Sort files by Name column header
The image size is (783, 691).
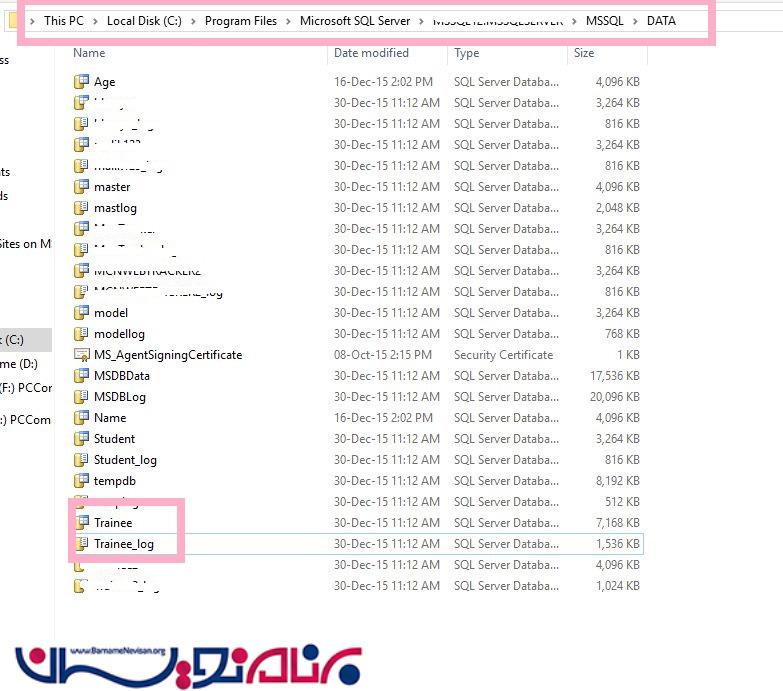pos(89,53)
